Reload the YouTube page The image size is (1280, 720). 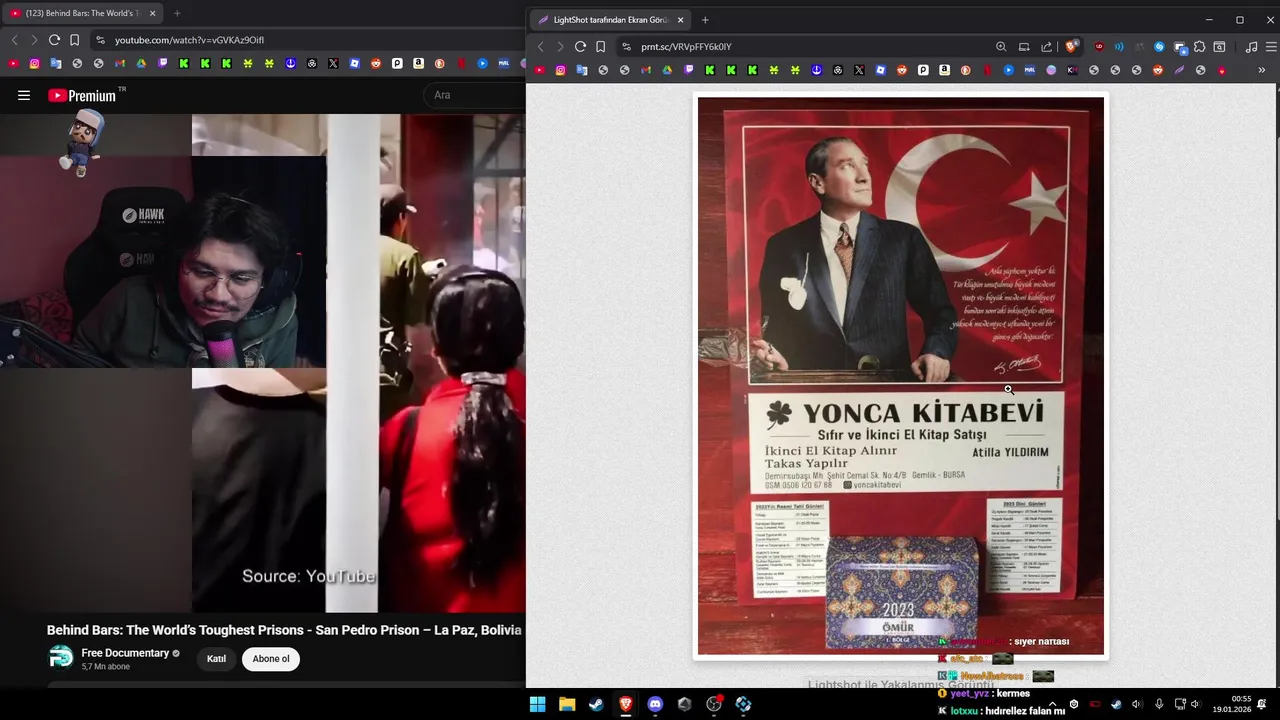(x=54, y=40)
